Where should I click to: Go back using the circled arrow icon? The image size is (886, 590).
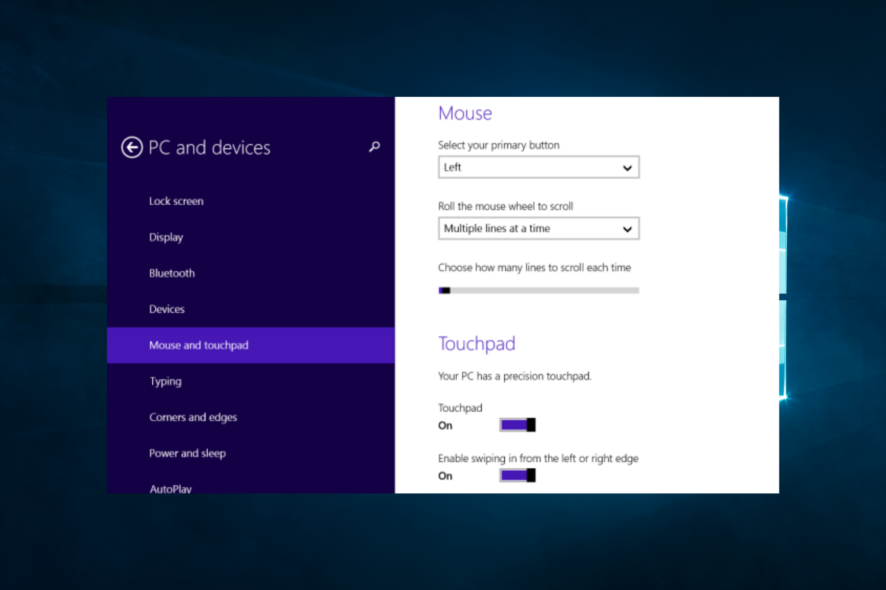[x=132, y=148]
